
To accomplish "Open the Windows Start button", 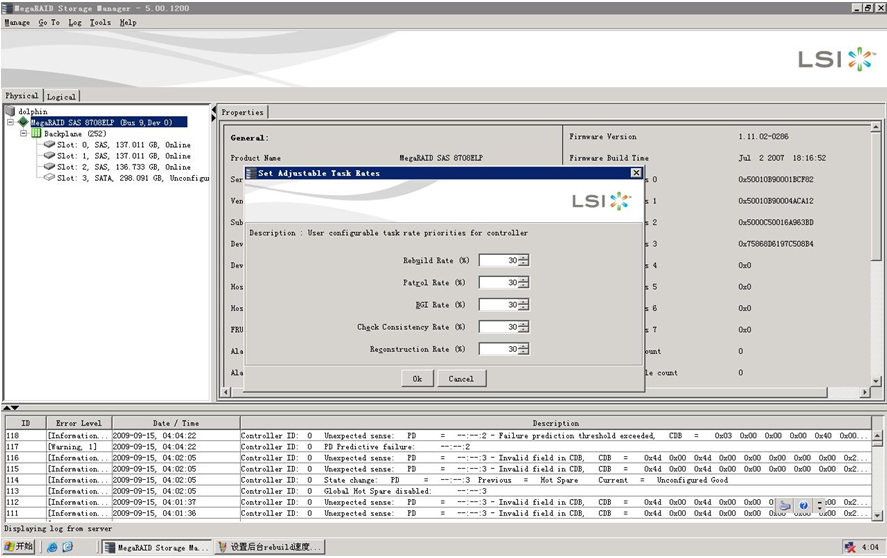I will (18, 547).
